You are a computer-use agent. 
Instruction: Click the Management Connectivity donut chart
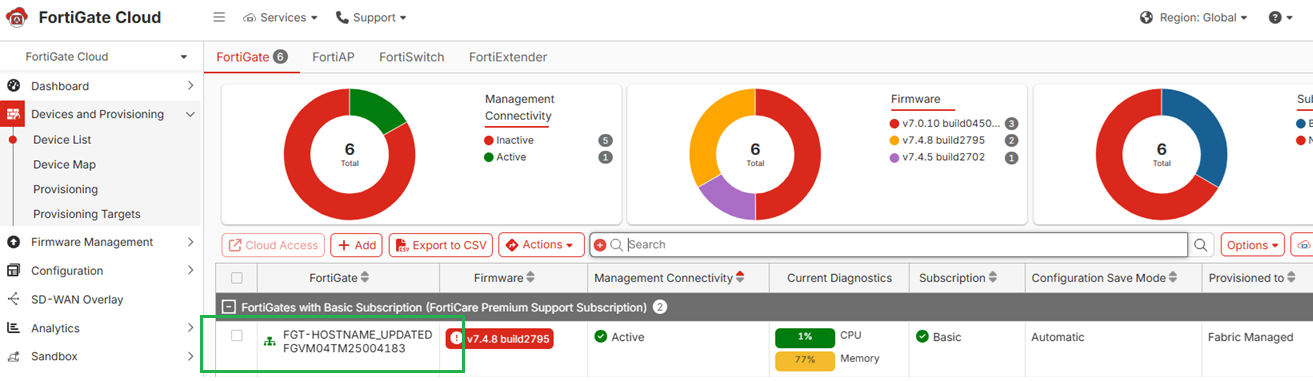pyautogui.click(x=350, y=154)
